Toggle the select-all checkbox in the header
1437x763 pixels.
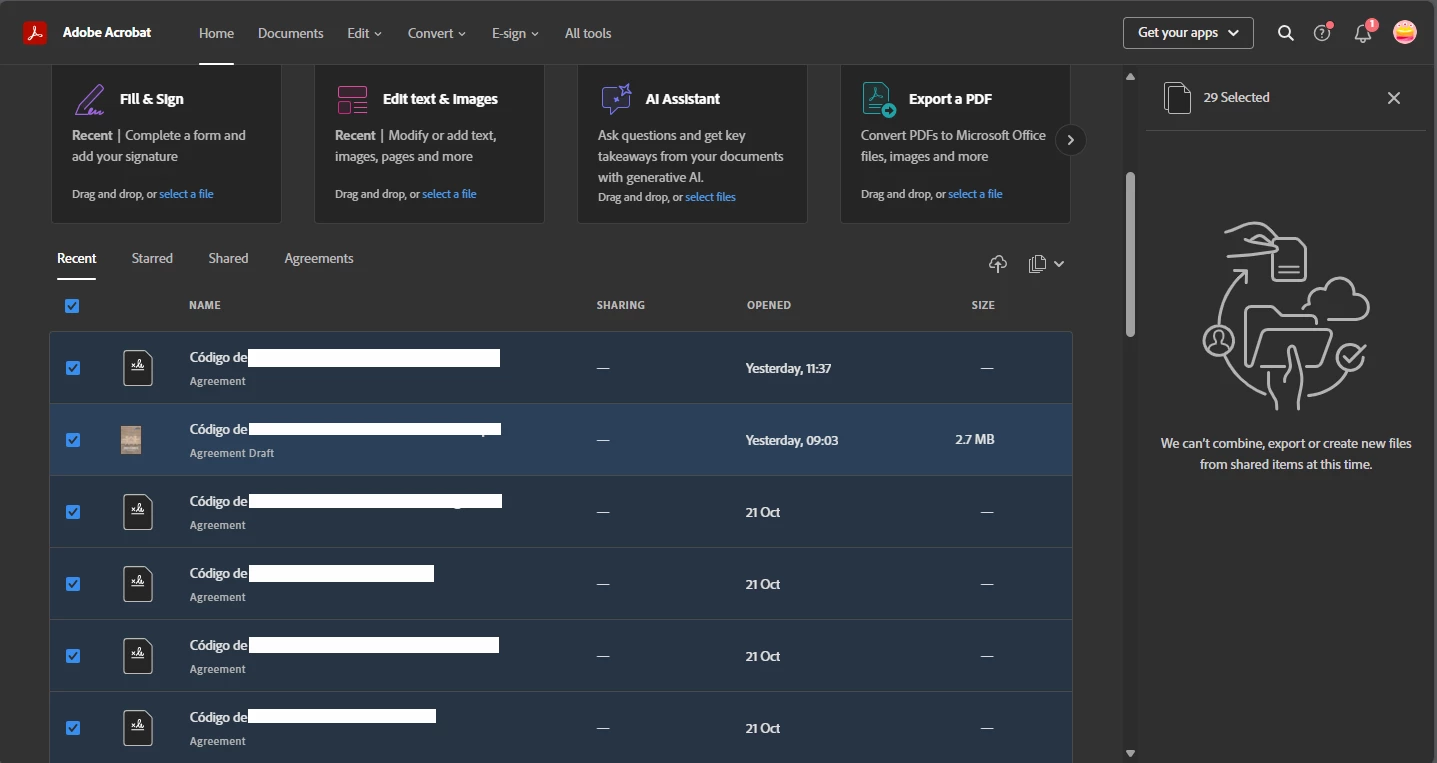click(72, 306)
